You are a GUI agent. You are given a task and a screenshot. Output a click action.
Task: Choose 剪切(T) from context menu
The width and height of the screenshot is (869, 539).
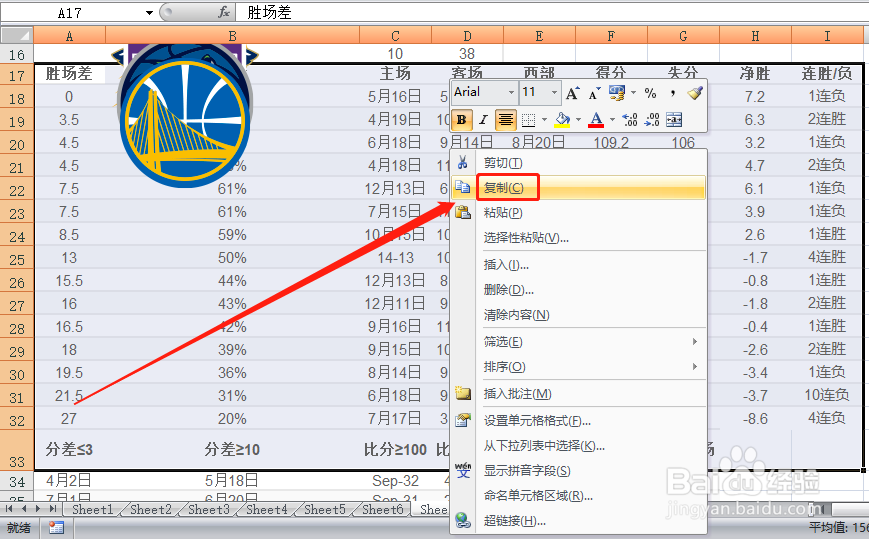[578, 163]
